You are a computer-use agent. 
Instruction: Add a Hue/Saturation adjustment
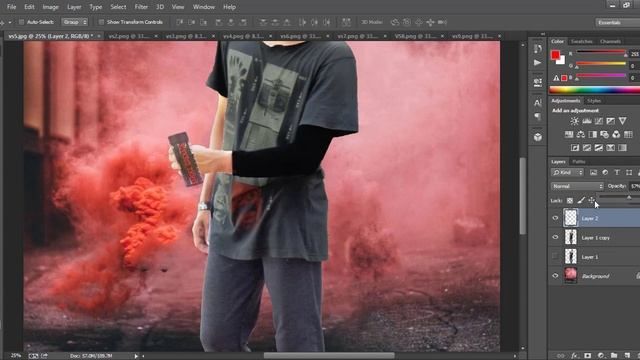(569, 134)
